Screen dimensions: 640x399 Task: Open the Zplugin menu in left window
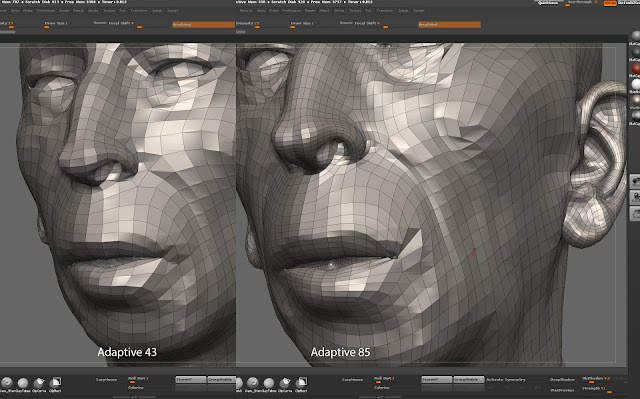(x=157, y=11)
